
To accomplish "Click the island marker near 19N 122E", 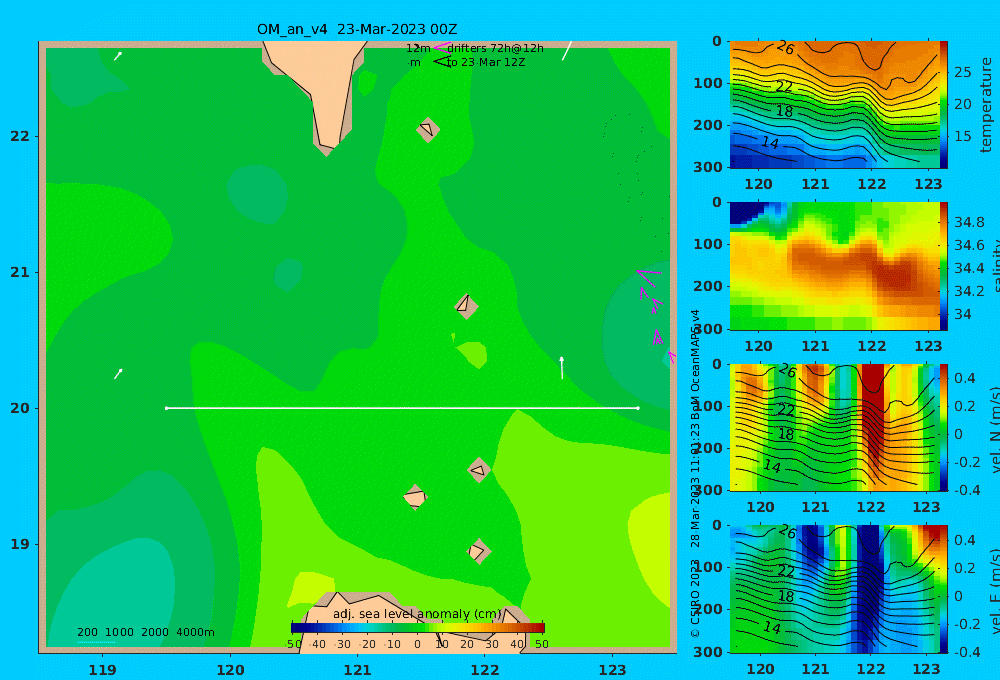I will click(478, 551).
